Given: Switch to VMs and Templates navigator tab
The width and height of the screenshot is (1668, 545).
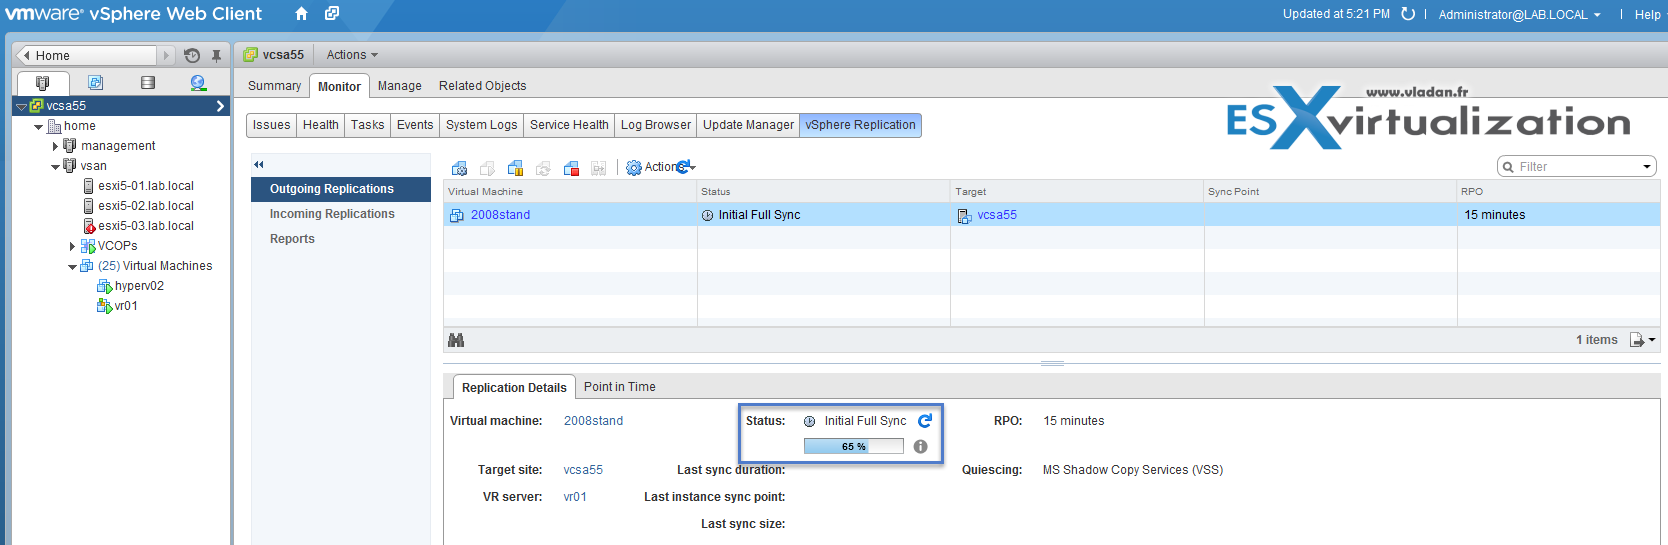Looking at the screenshot, I should [x=95, y=83].
